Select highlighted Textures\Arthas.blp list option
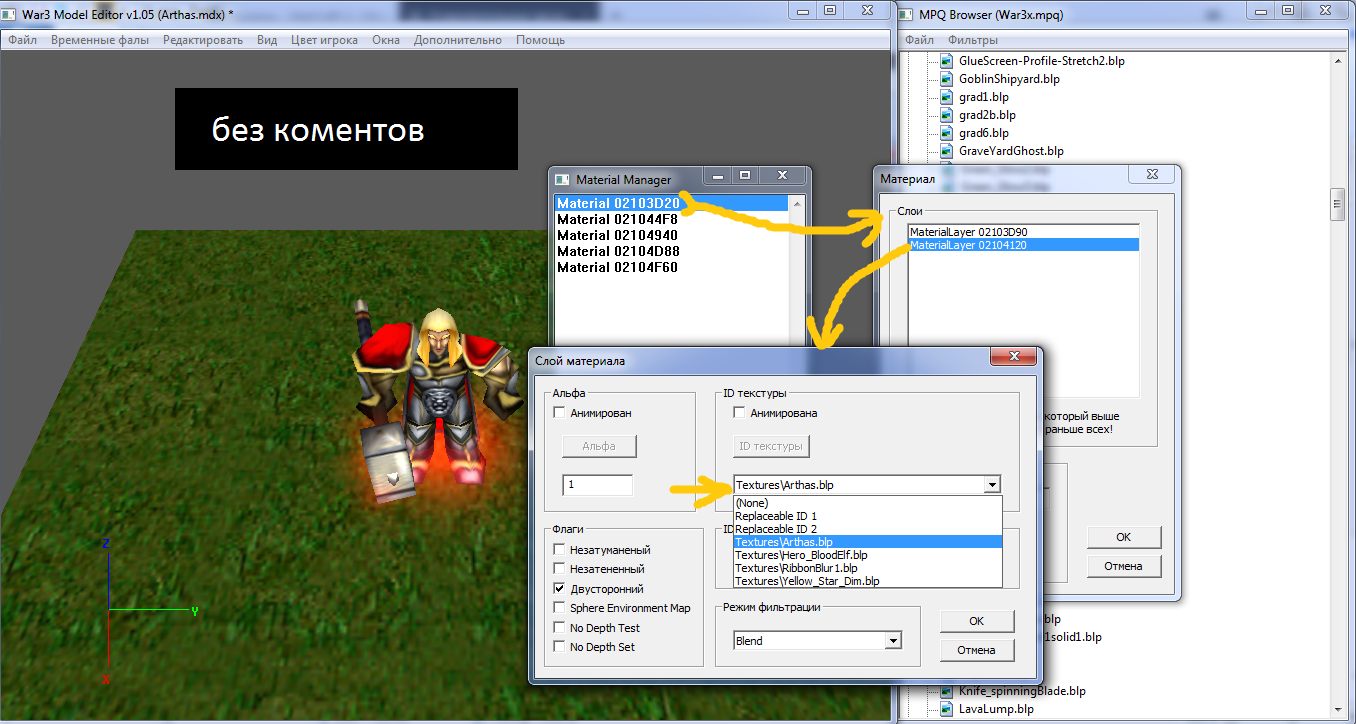The width and height of the screenshot is (1356, 724). coord(867,542)
